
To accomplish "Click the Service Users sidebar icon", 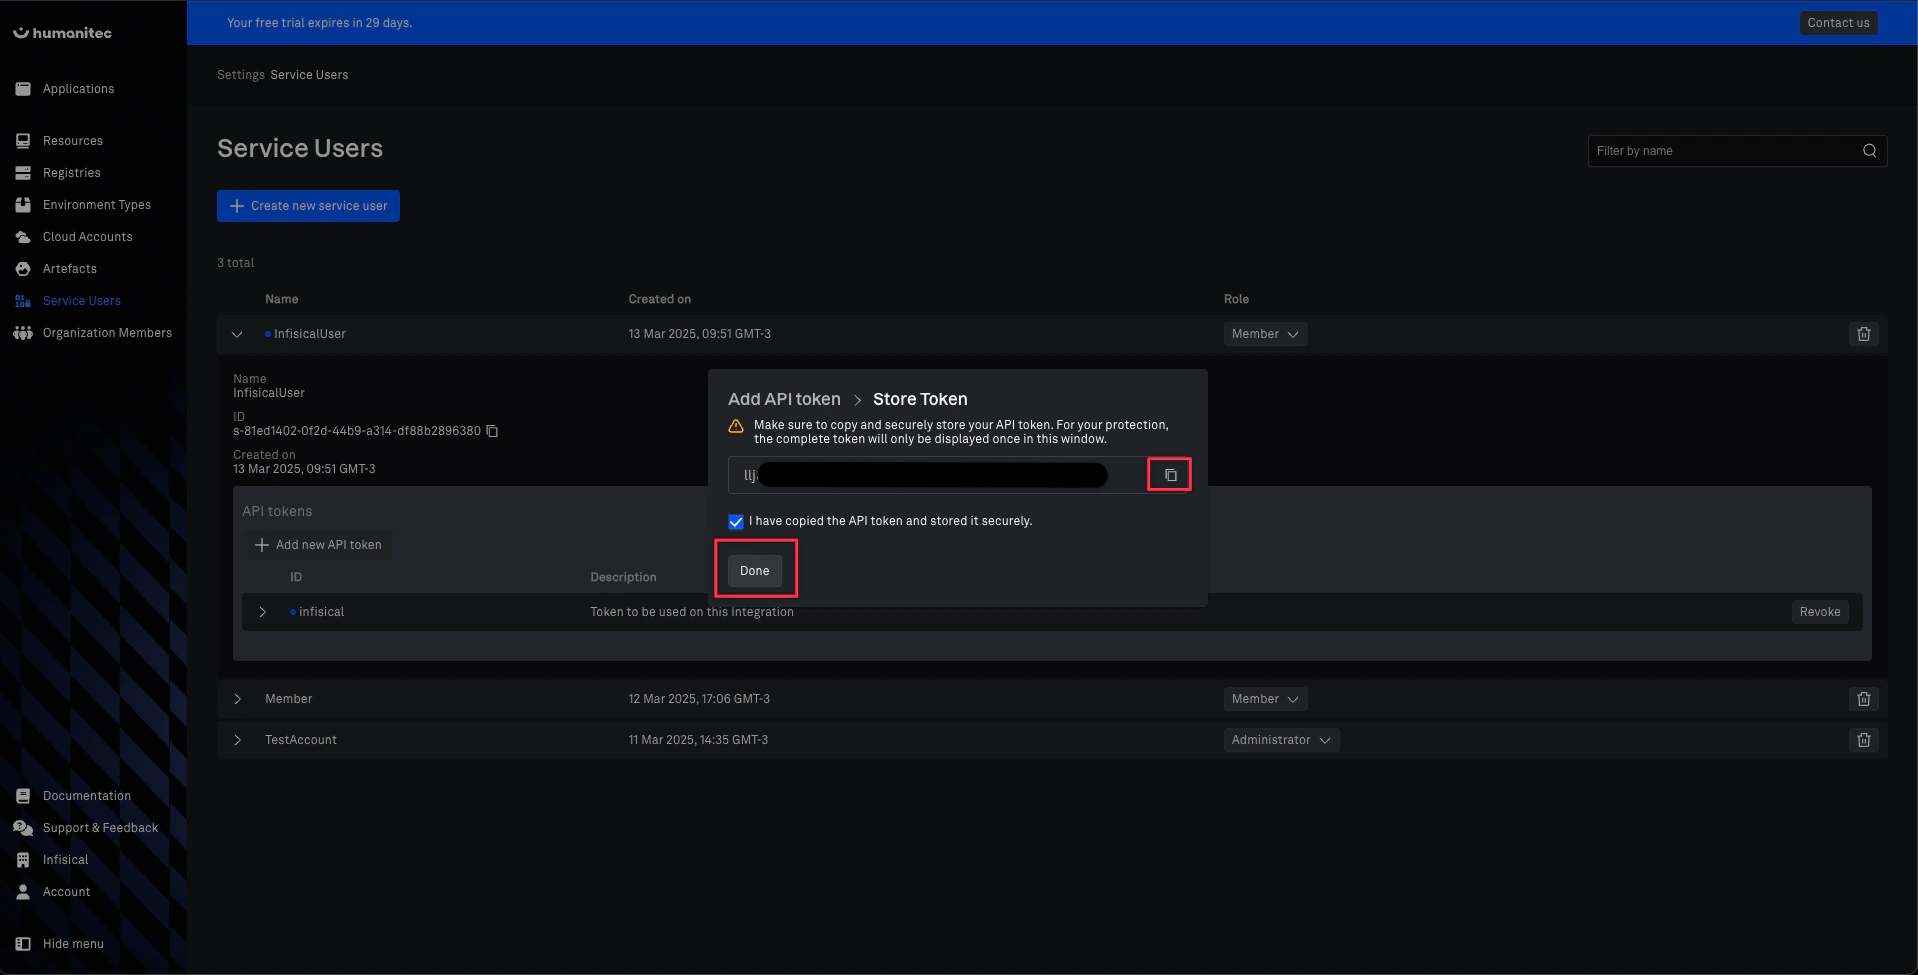I will (x=23, y=301).
